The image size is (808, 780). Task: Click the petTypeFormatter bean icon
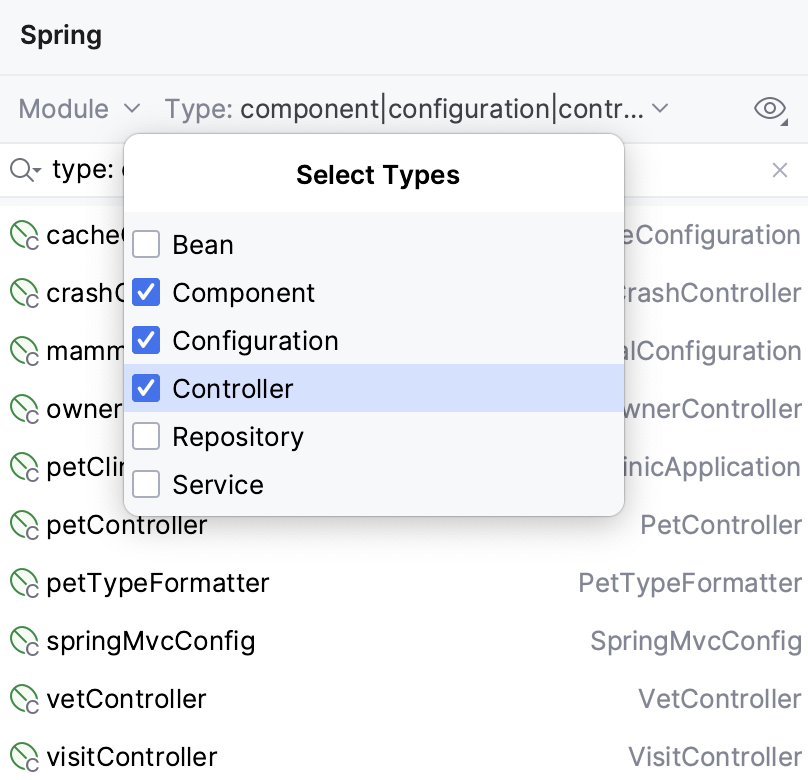pyautogui.click(x=24, y=583)
